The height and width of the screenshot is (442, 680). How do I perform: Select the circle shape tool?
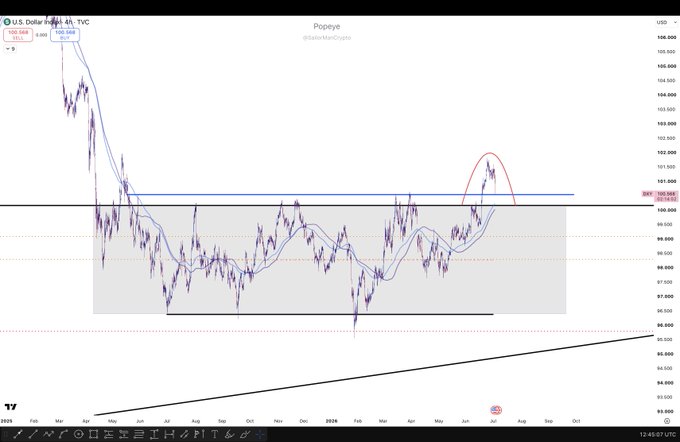pos(78,434)
